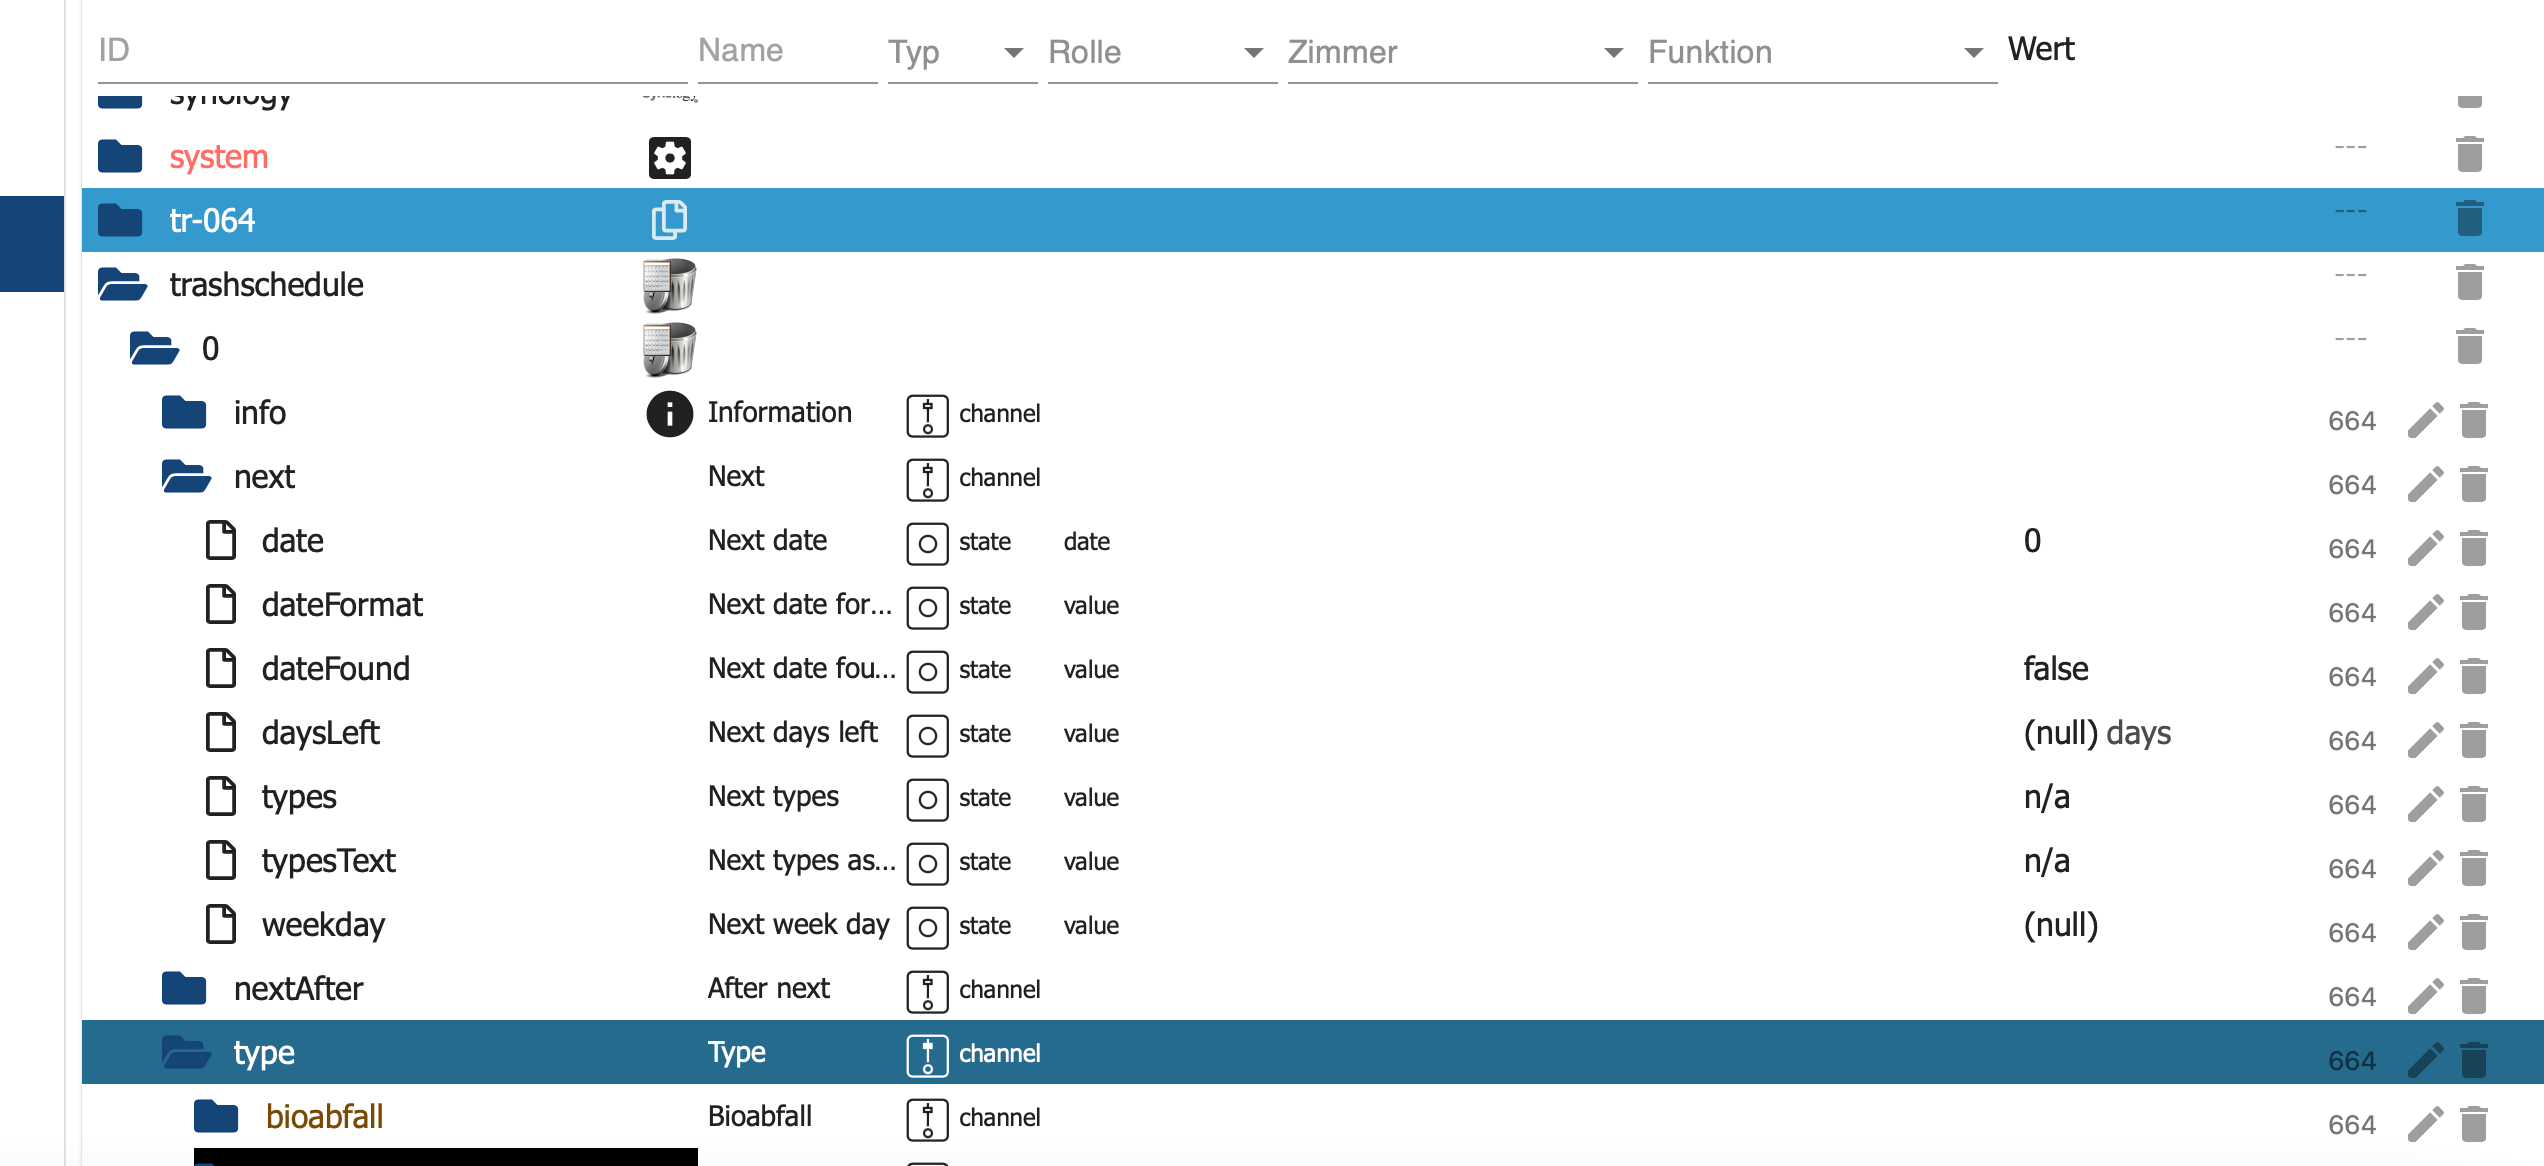The image size is (2544, 1166).
Task: Click the pencil icon for nextAfter channel
Action: tap(2425, 996)
